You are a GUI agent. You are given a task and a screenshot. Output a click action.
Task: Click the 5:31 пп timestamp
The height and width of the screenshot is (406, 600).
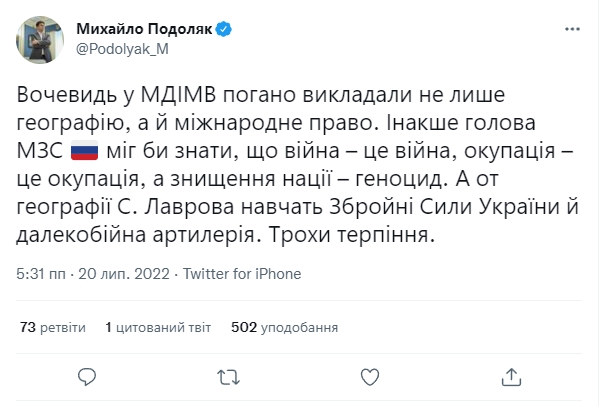tap(43, 273)
